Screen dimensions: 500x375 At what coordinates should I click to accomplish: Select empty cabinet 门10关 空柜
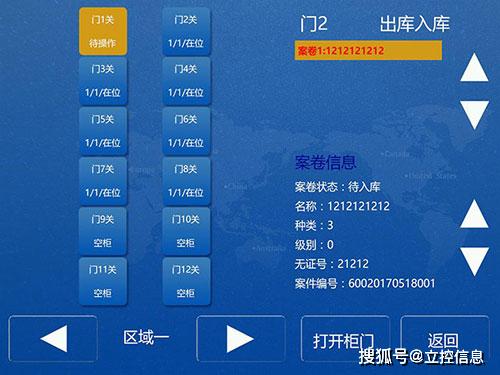click(186, 231)
